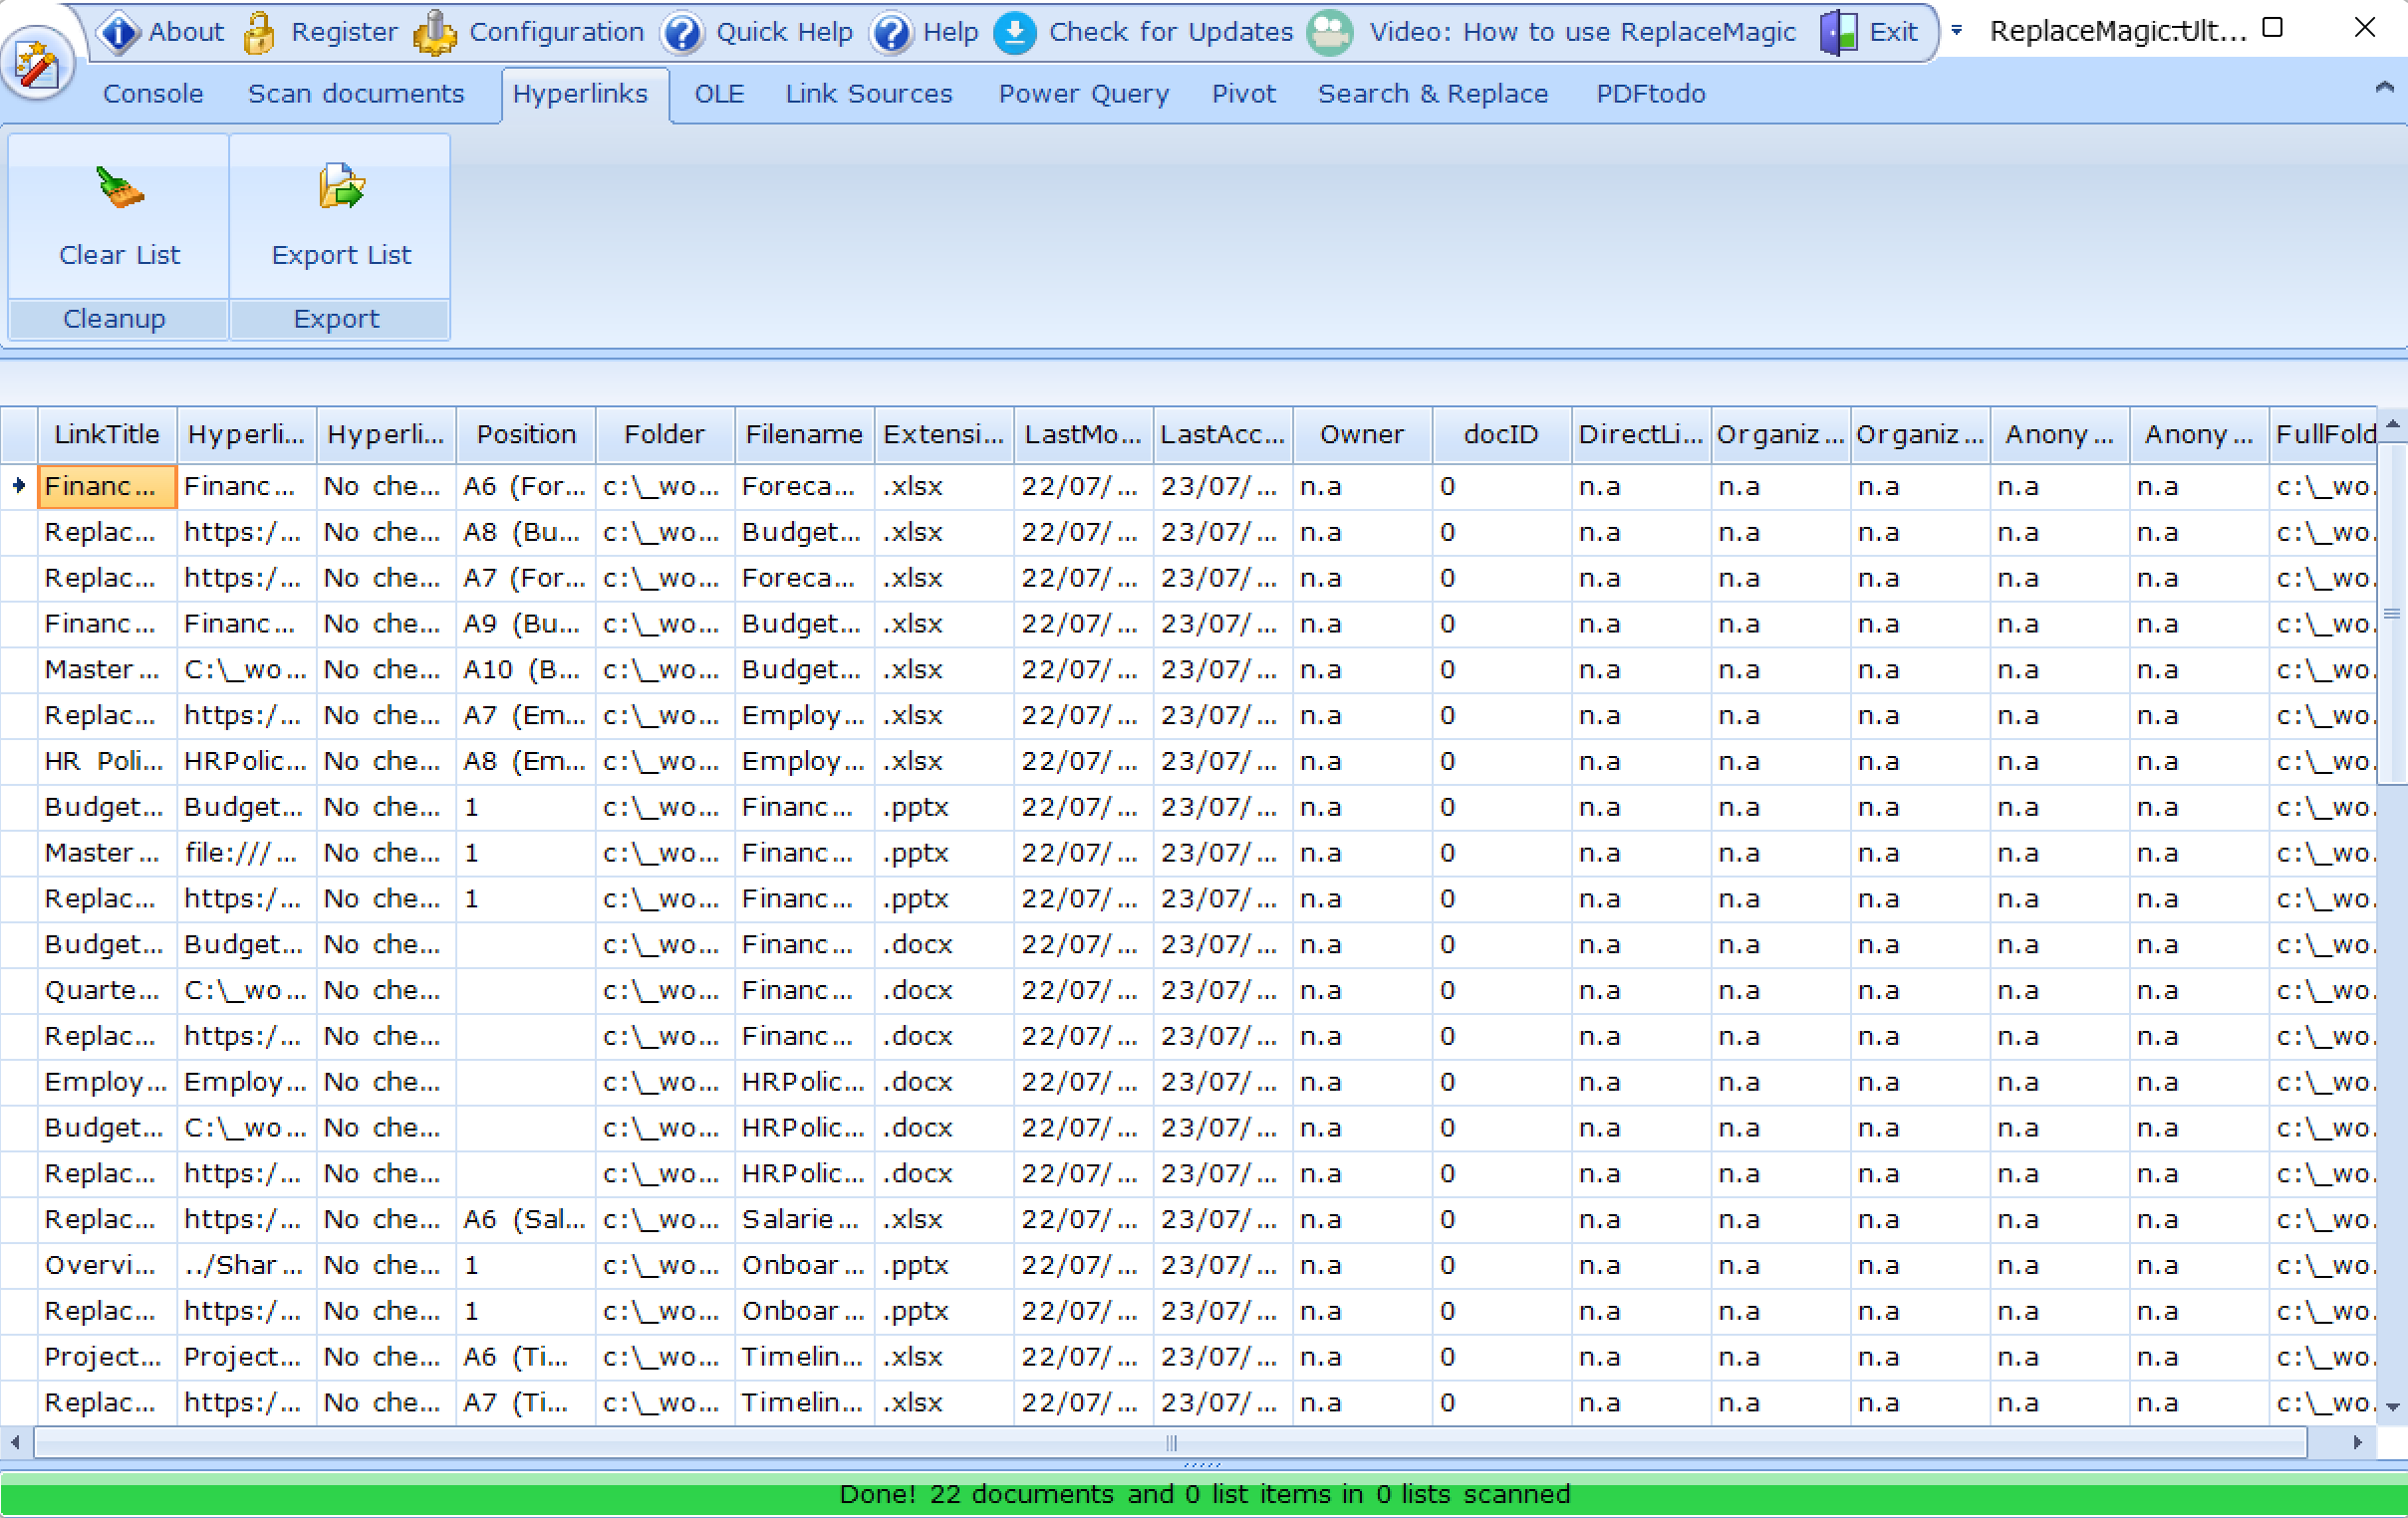Viewport: 2408px width, 1518px height.
Task: Click the FullFold column header
Action: click(2324, 435)
